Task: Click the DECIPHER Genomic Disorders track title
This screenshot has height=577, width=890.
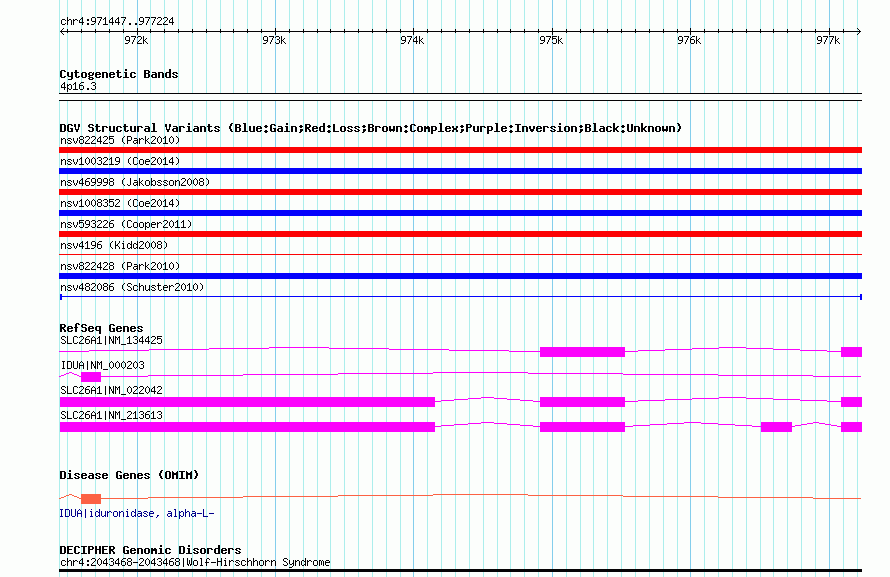Action: click(x=150, y=550)
